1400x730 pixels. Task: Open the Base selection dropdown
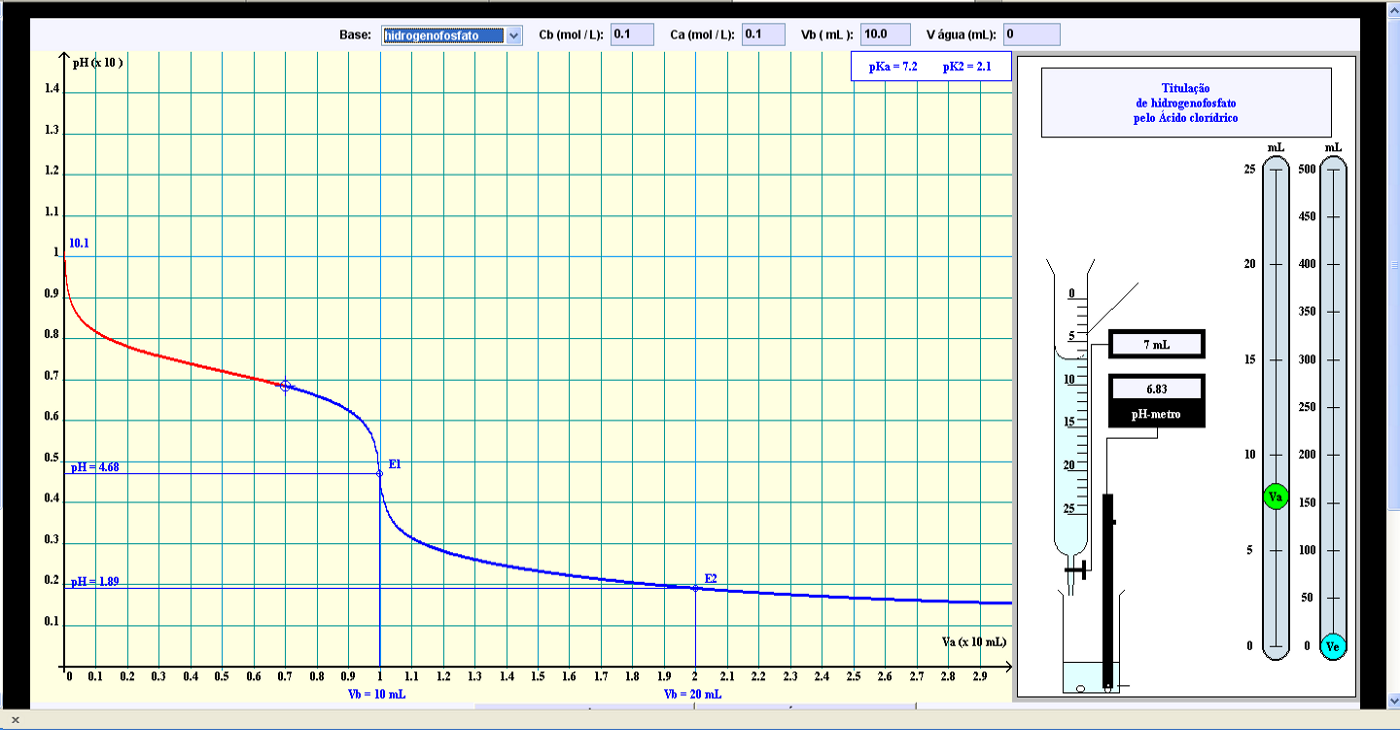point(452,35)
